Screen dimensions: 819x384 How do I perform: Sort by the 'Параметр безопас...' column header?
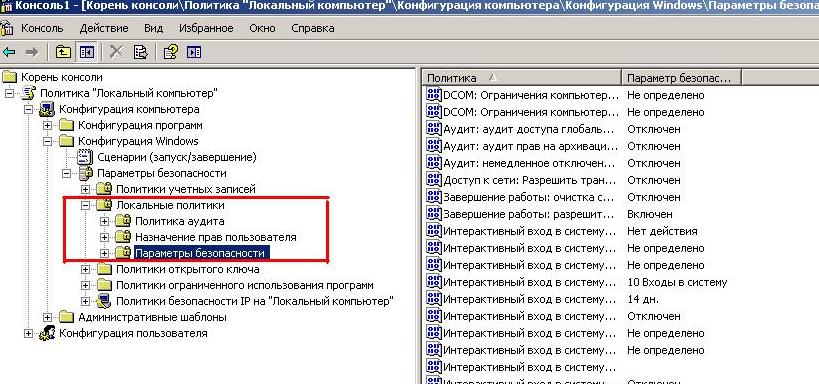(x=682, y=78)
